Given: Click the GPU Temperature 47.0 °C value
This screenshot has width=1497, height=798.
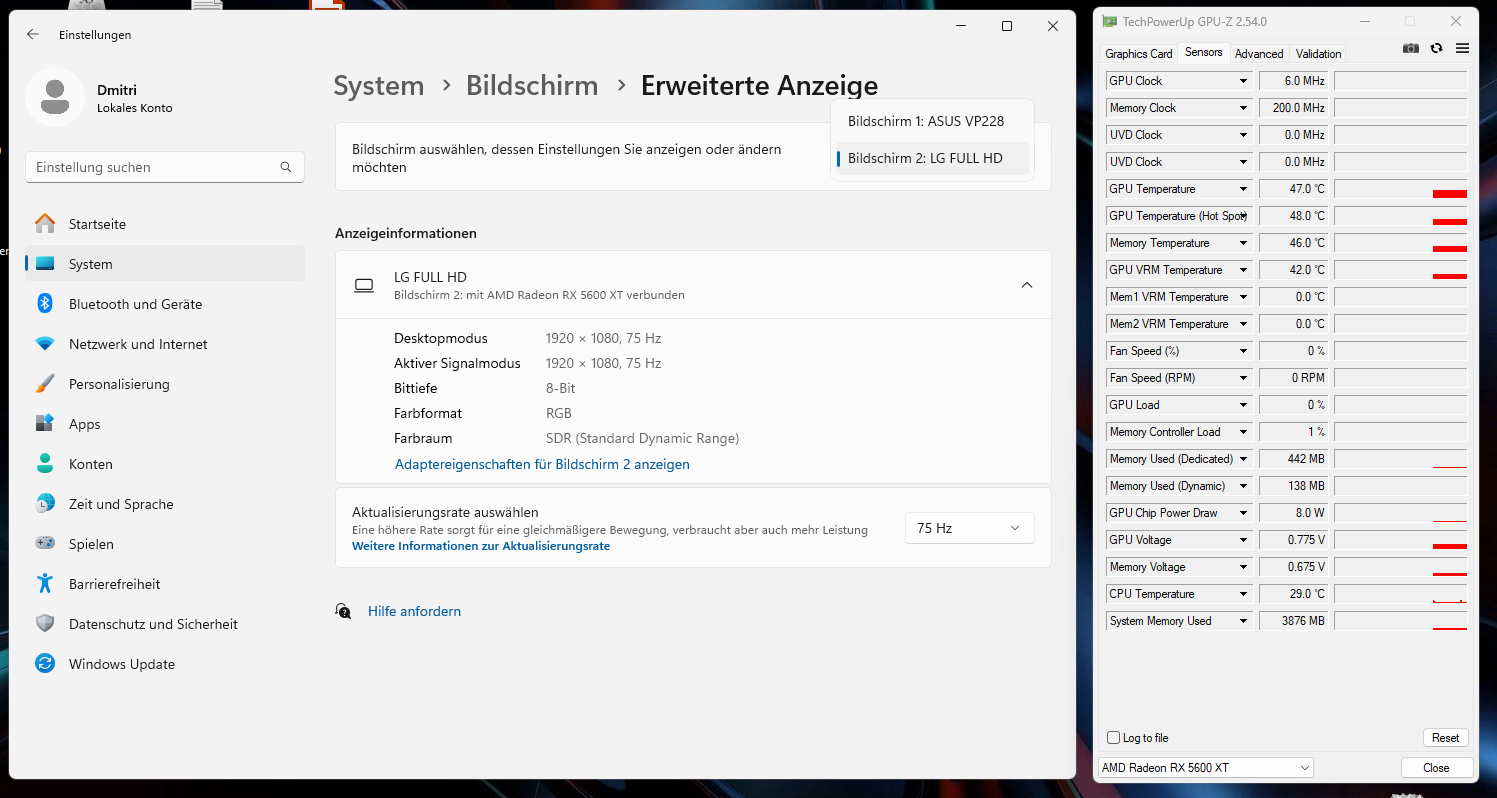Looking at the screenshot, I should click(1294, 189).
